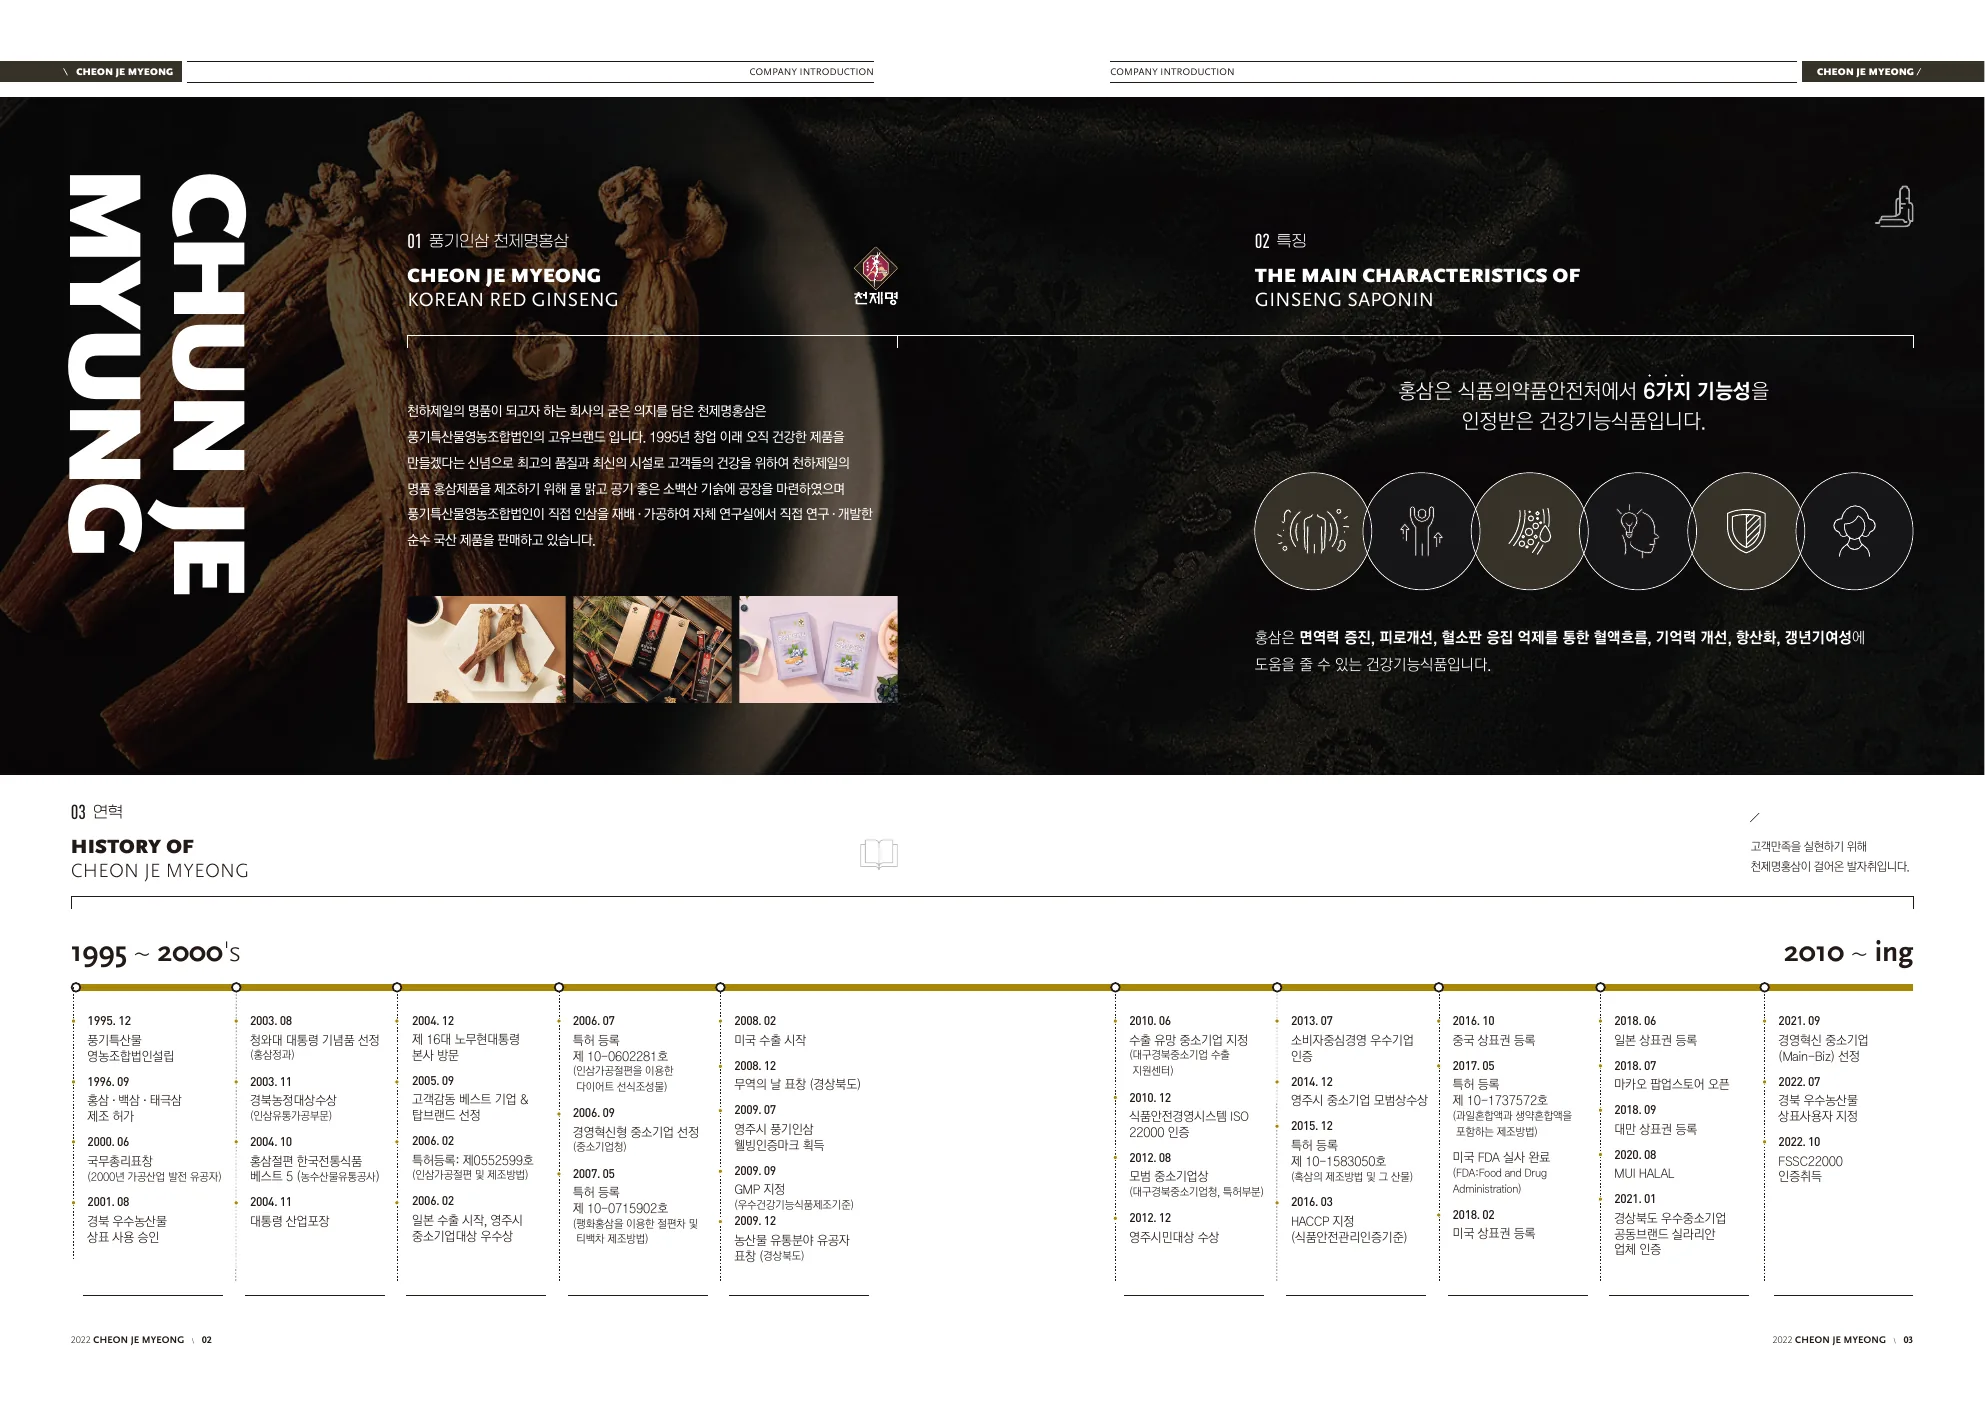
Task: Click timeline marker above the 2004. 12 entry
Action: [x=398, y=987]
